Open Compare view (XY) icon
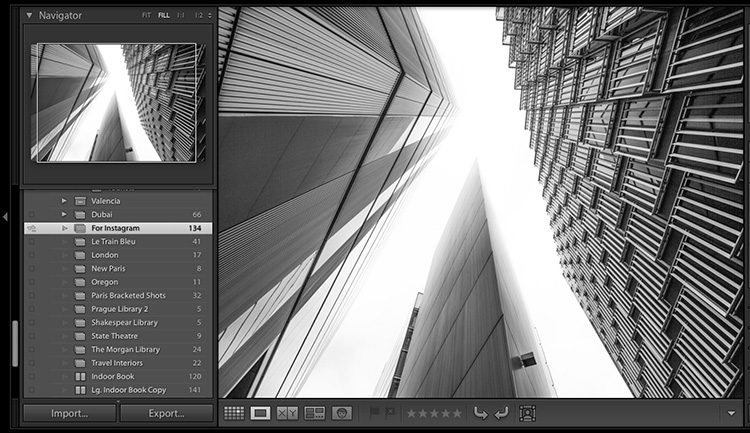750x433 pixels. tap(287, 413)
